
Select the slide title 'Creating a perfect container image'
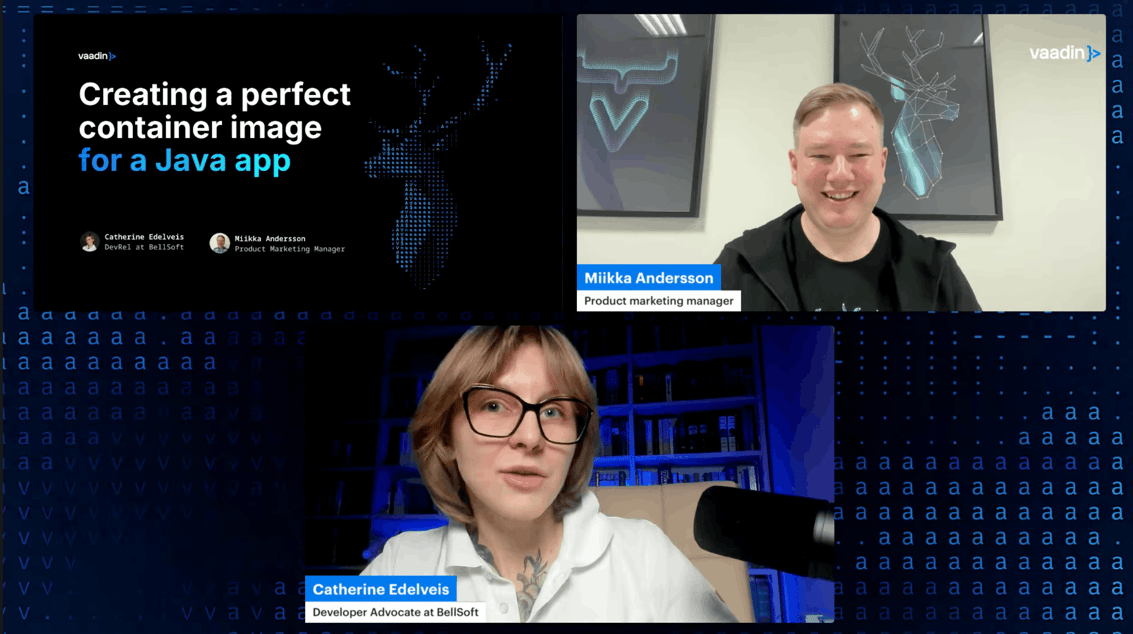(215, 111)
